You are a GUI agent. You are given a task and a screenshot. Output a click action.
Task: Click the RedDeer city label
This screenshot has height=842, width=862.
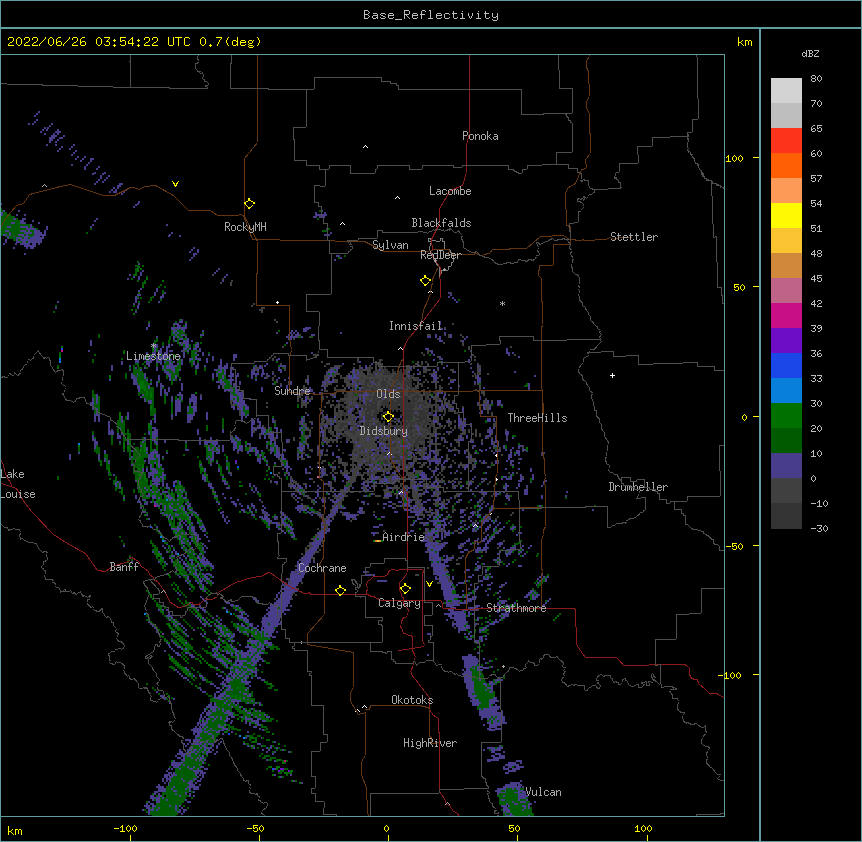click(x=440, y=255)
